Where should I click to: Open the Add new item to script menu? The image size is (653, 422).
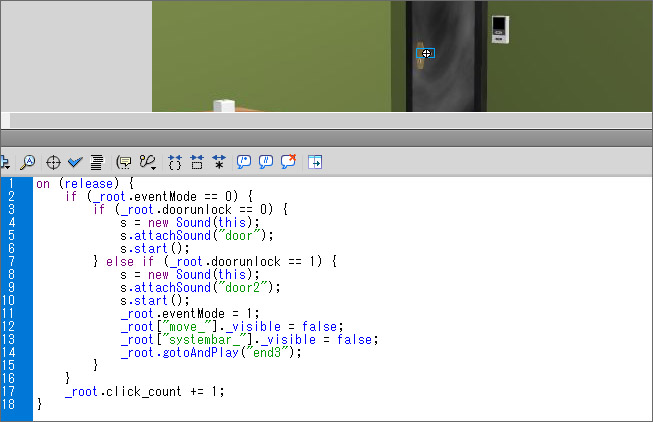pyautogui.click(x=5, y=162)
